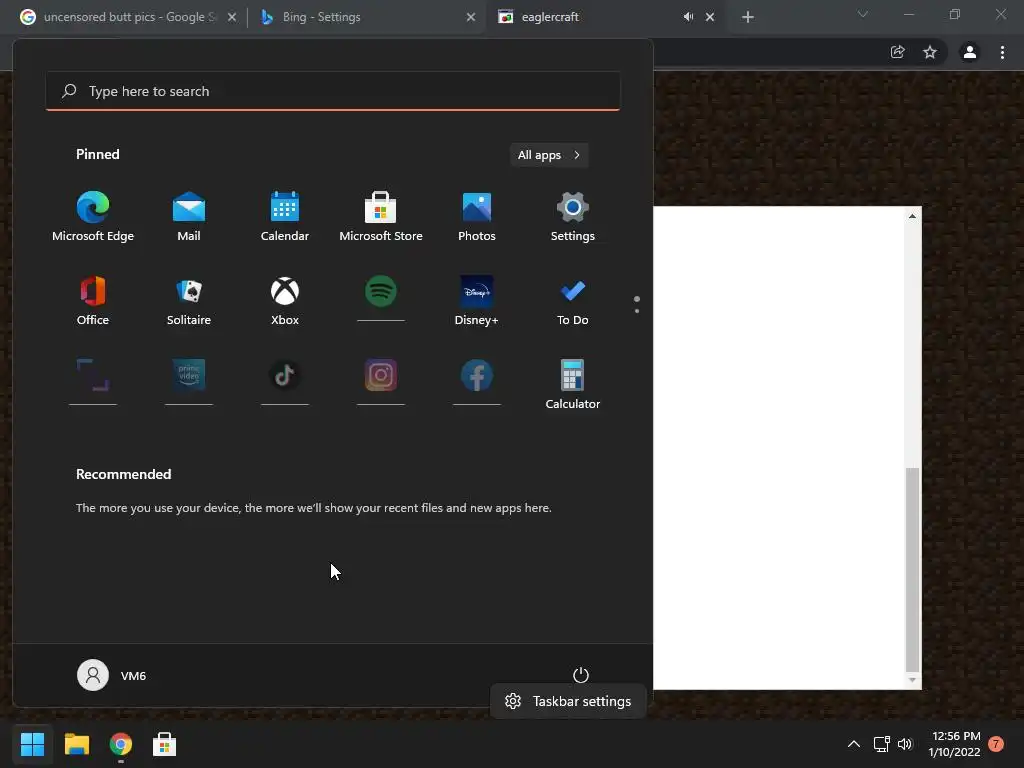Switch to Chrome on the taskbar

point(121,744)
